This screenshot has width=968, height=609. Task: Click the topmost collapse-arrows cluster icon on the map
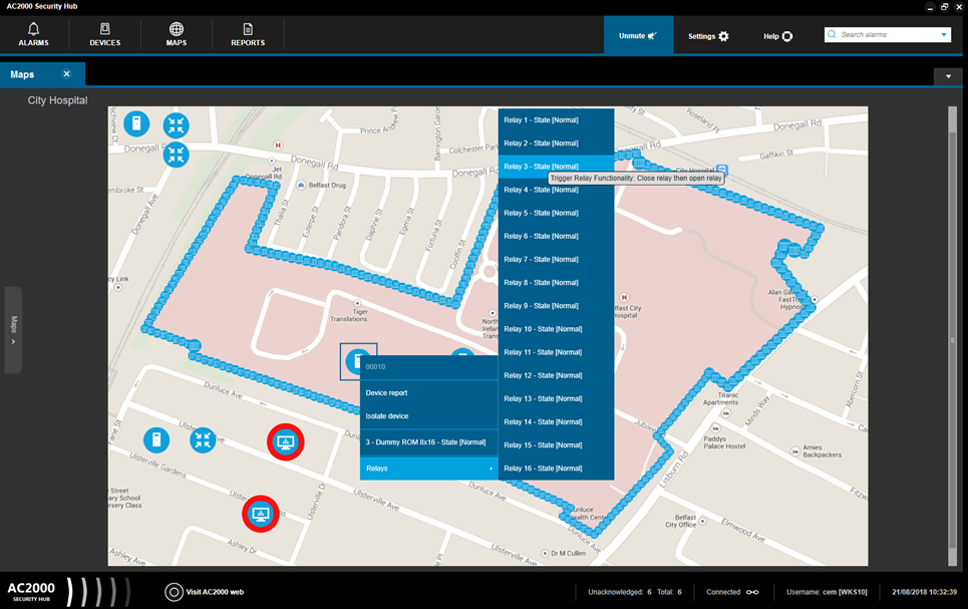[176, 125]
